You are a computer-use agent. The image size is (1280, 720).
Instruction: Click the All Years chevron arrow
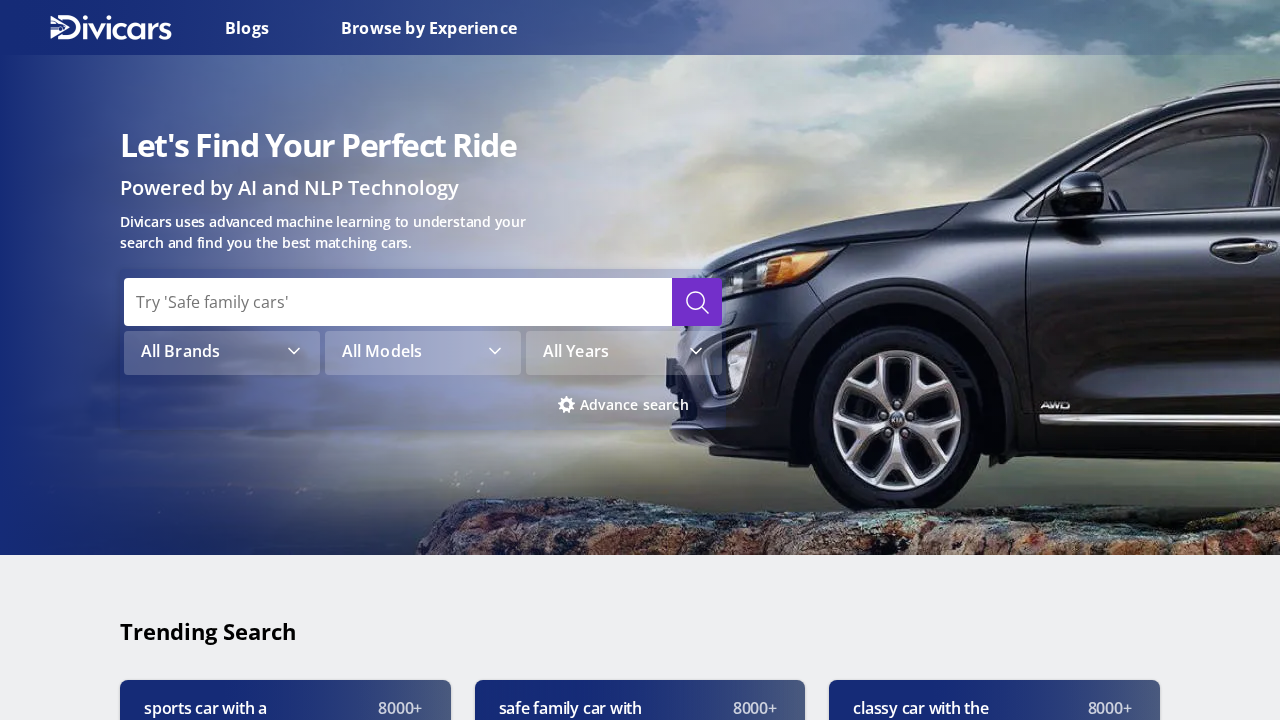pos(696,351)
